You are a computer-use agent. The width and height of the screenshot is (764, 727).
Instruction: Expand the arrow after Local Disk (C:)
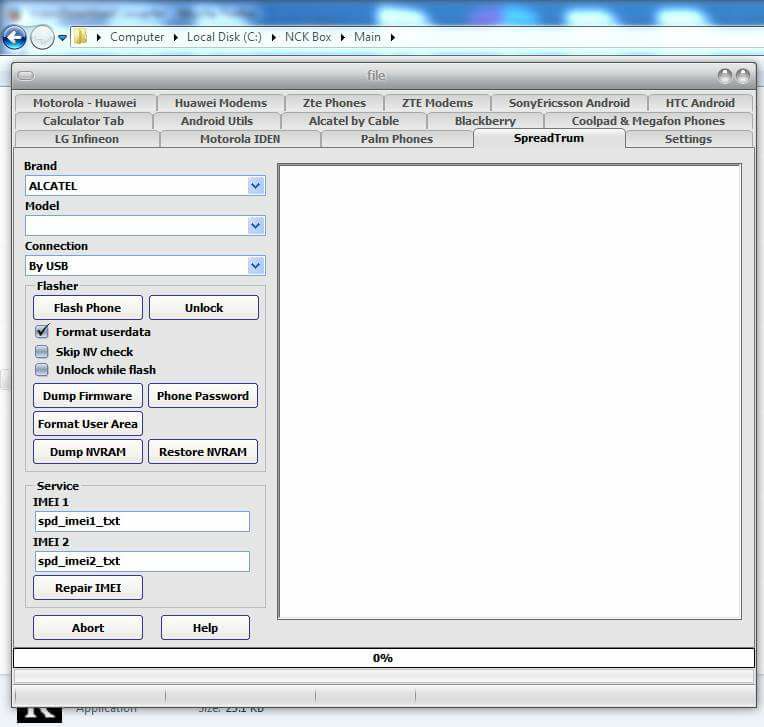pyautogui.click(x=273, y=38)
